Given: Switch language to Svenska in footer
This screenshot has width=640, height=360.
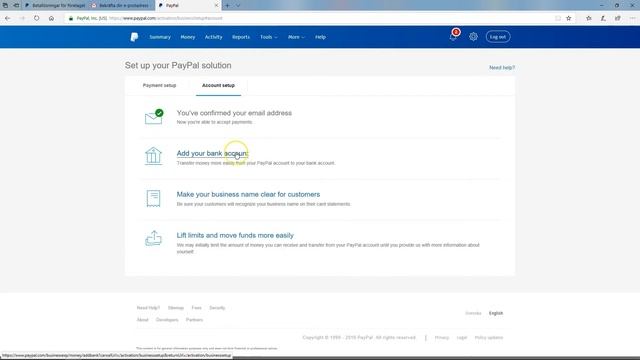Looking at the screenshot, I should pos(473,313).
